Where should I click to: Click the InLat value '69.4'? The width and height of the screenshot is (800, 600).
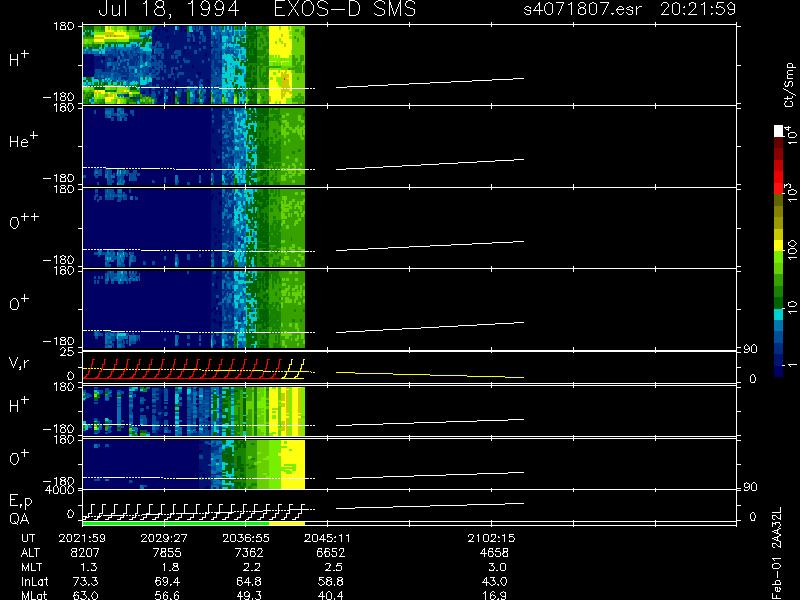(x=167, y=582)
